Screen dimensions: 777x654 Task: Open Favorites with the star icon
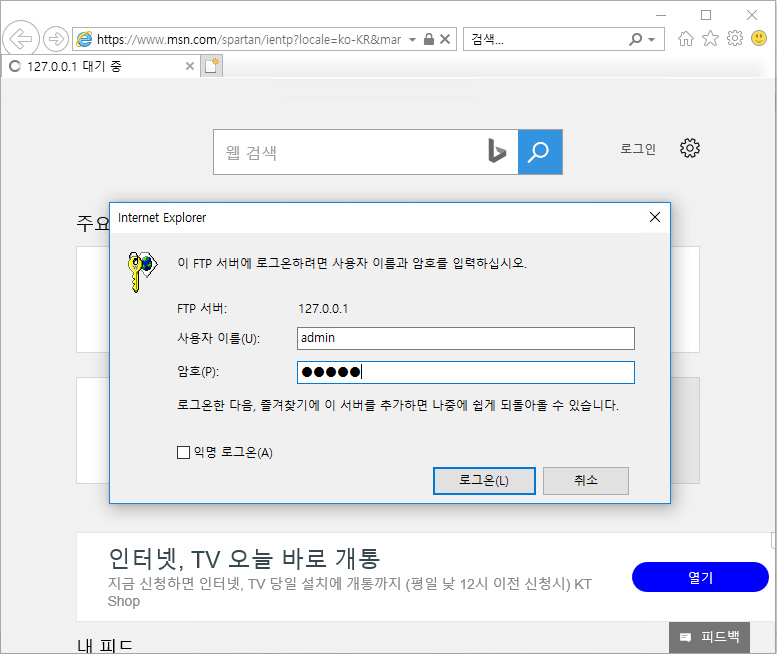point(710,38)
